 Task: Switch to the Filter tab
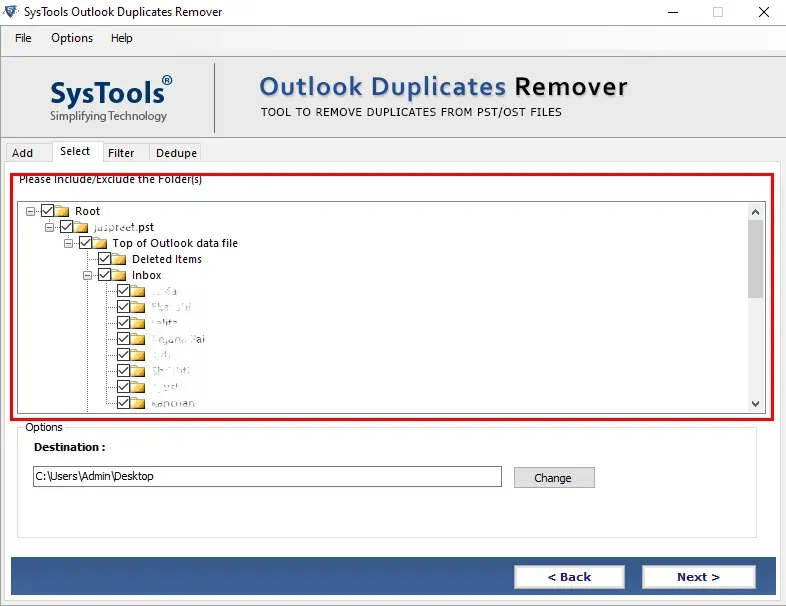point(121,153)
